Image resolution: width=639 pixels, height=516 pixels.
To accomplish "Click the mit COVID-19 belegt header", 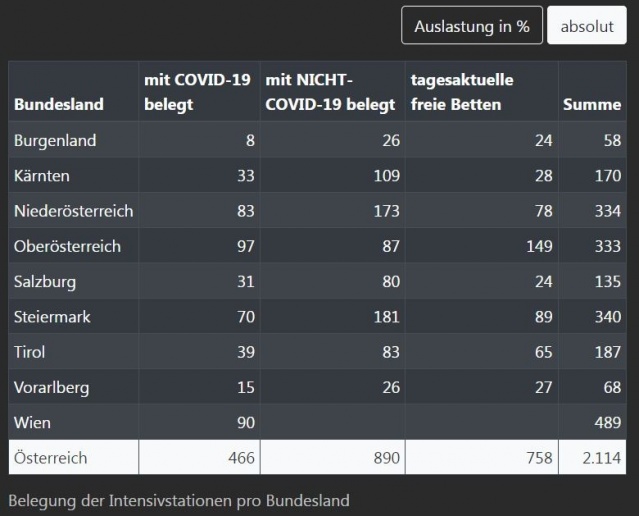I will (x=197, y=92).
